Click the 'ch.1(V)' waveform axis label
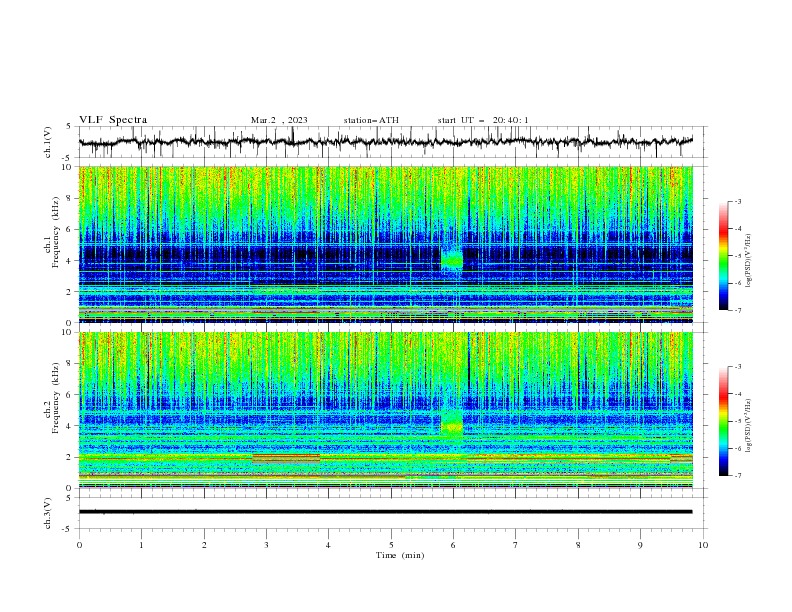 [48, 142]
